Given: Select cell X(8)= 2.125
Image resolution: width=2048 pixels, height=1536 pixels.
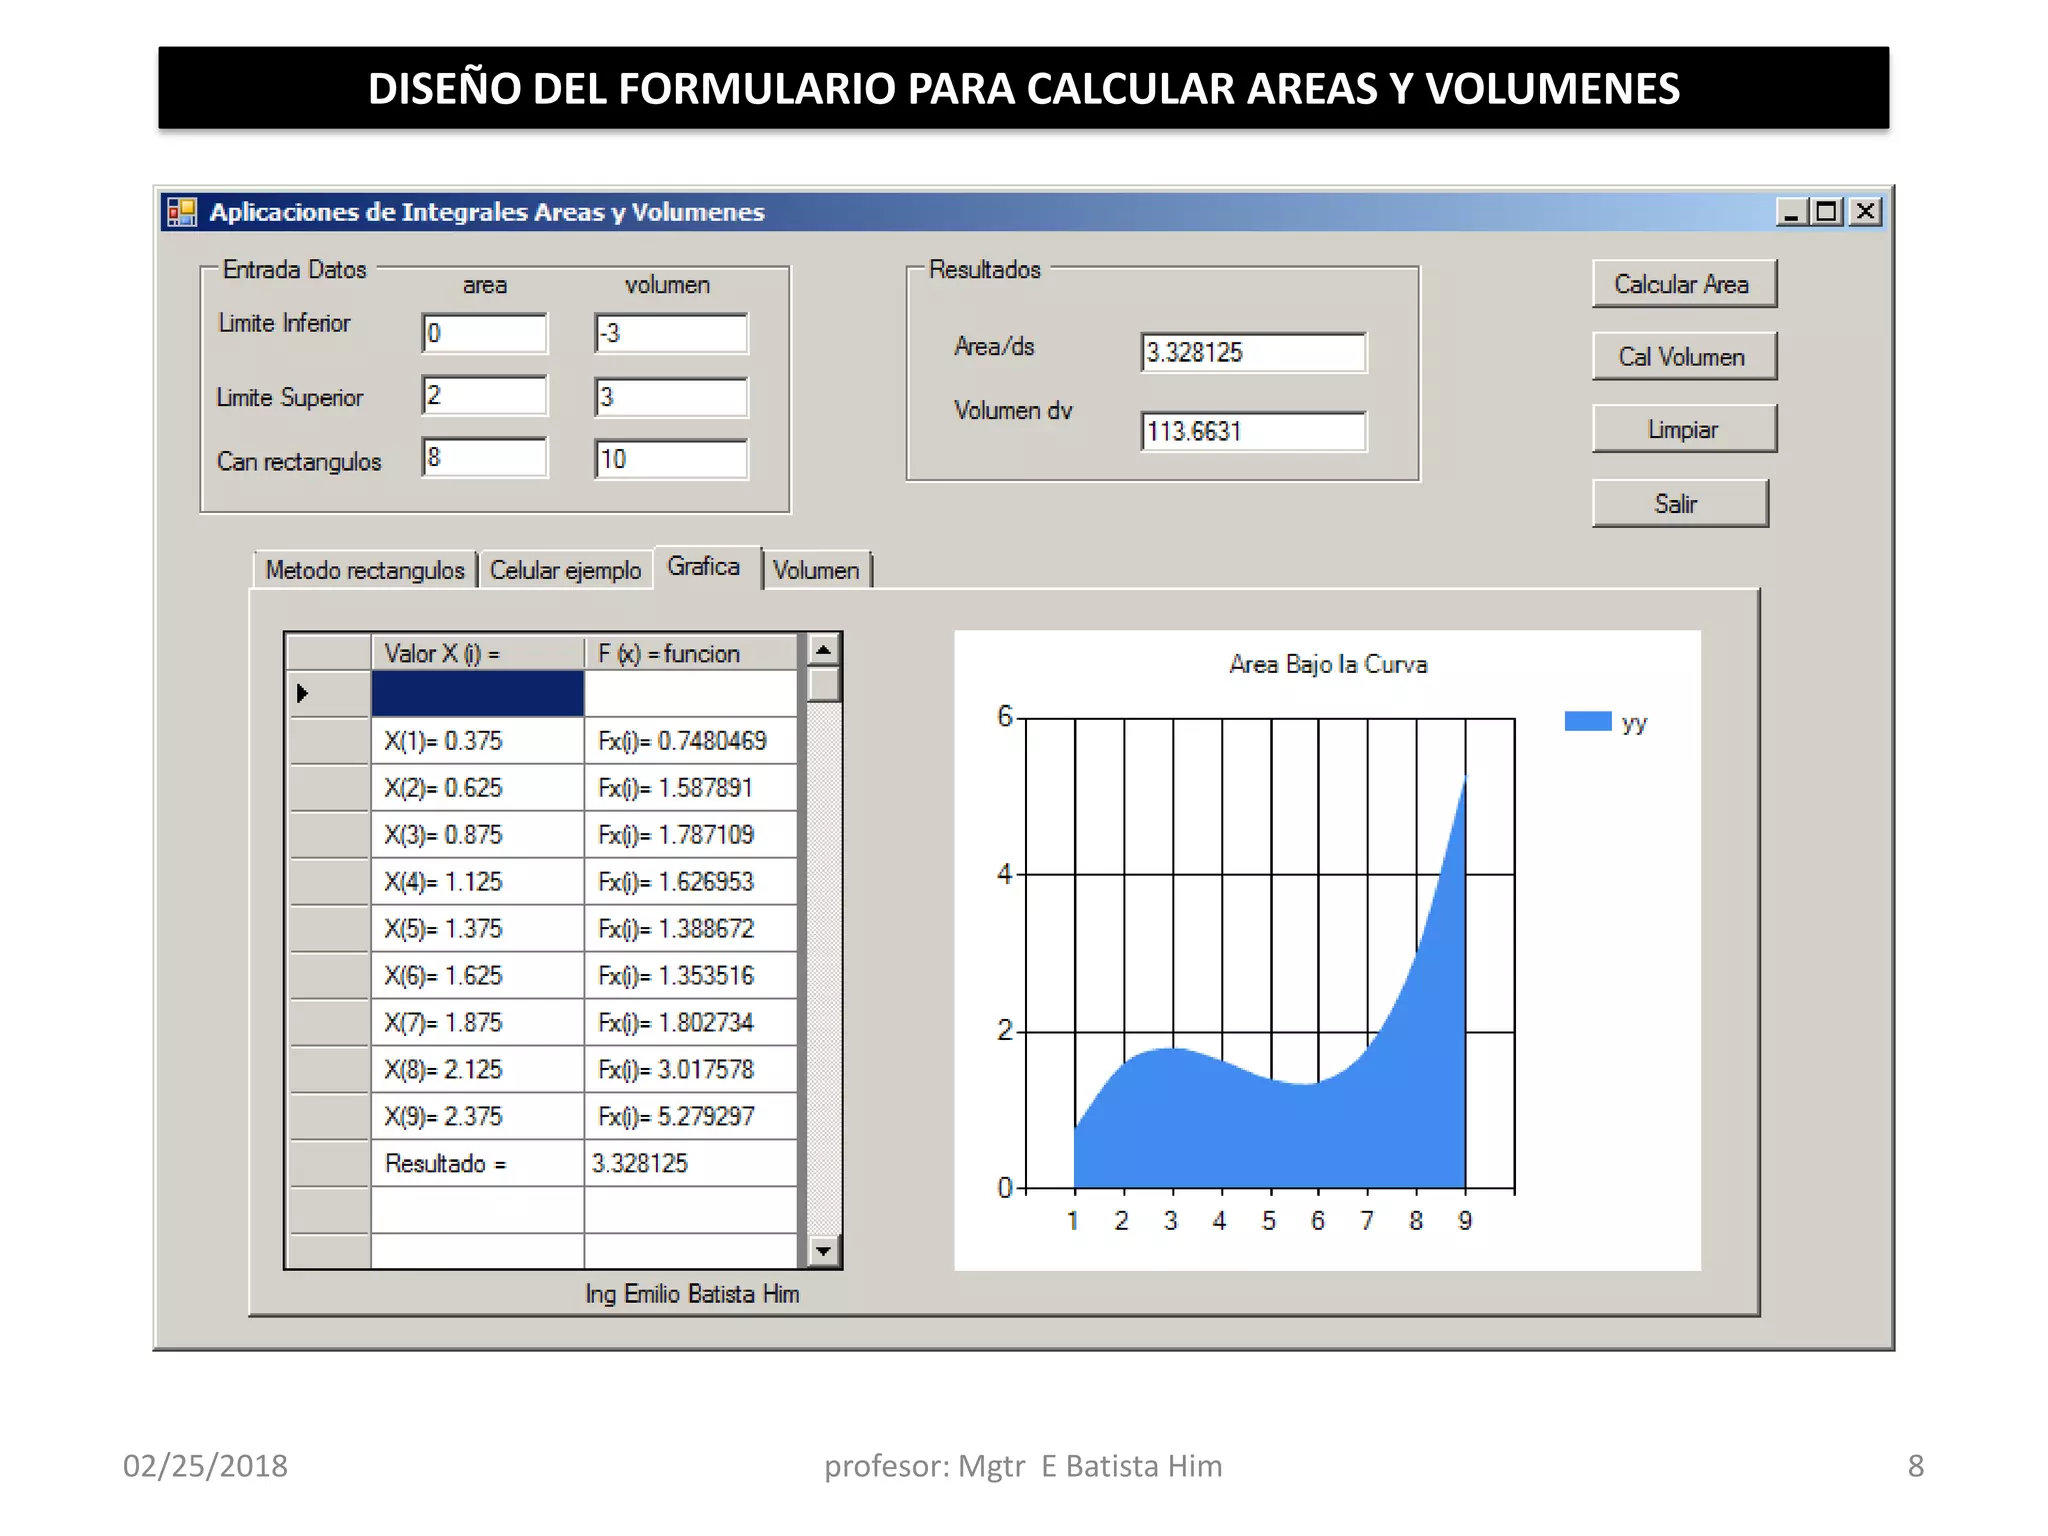Looking at the screenshot, I should tap(478, 1070).
